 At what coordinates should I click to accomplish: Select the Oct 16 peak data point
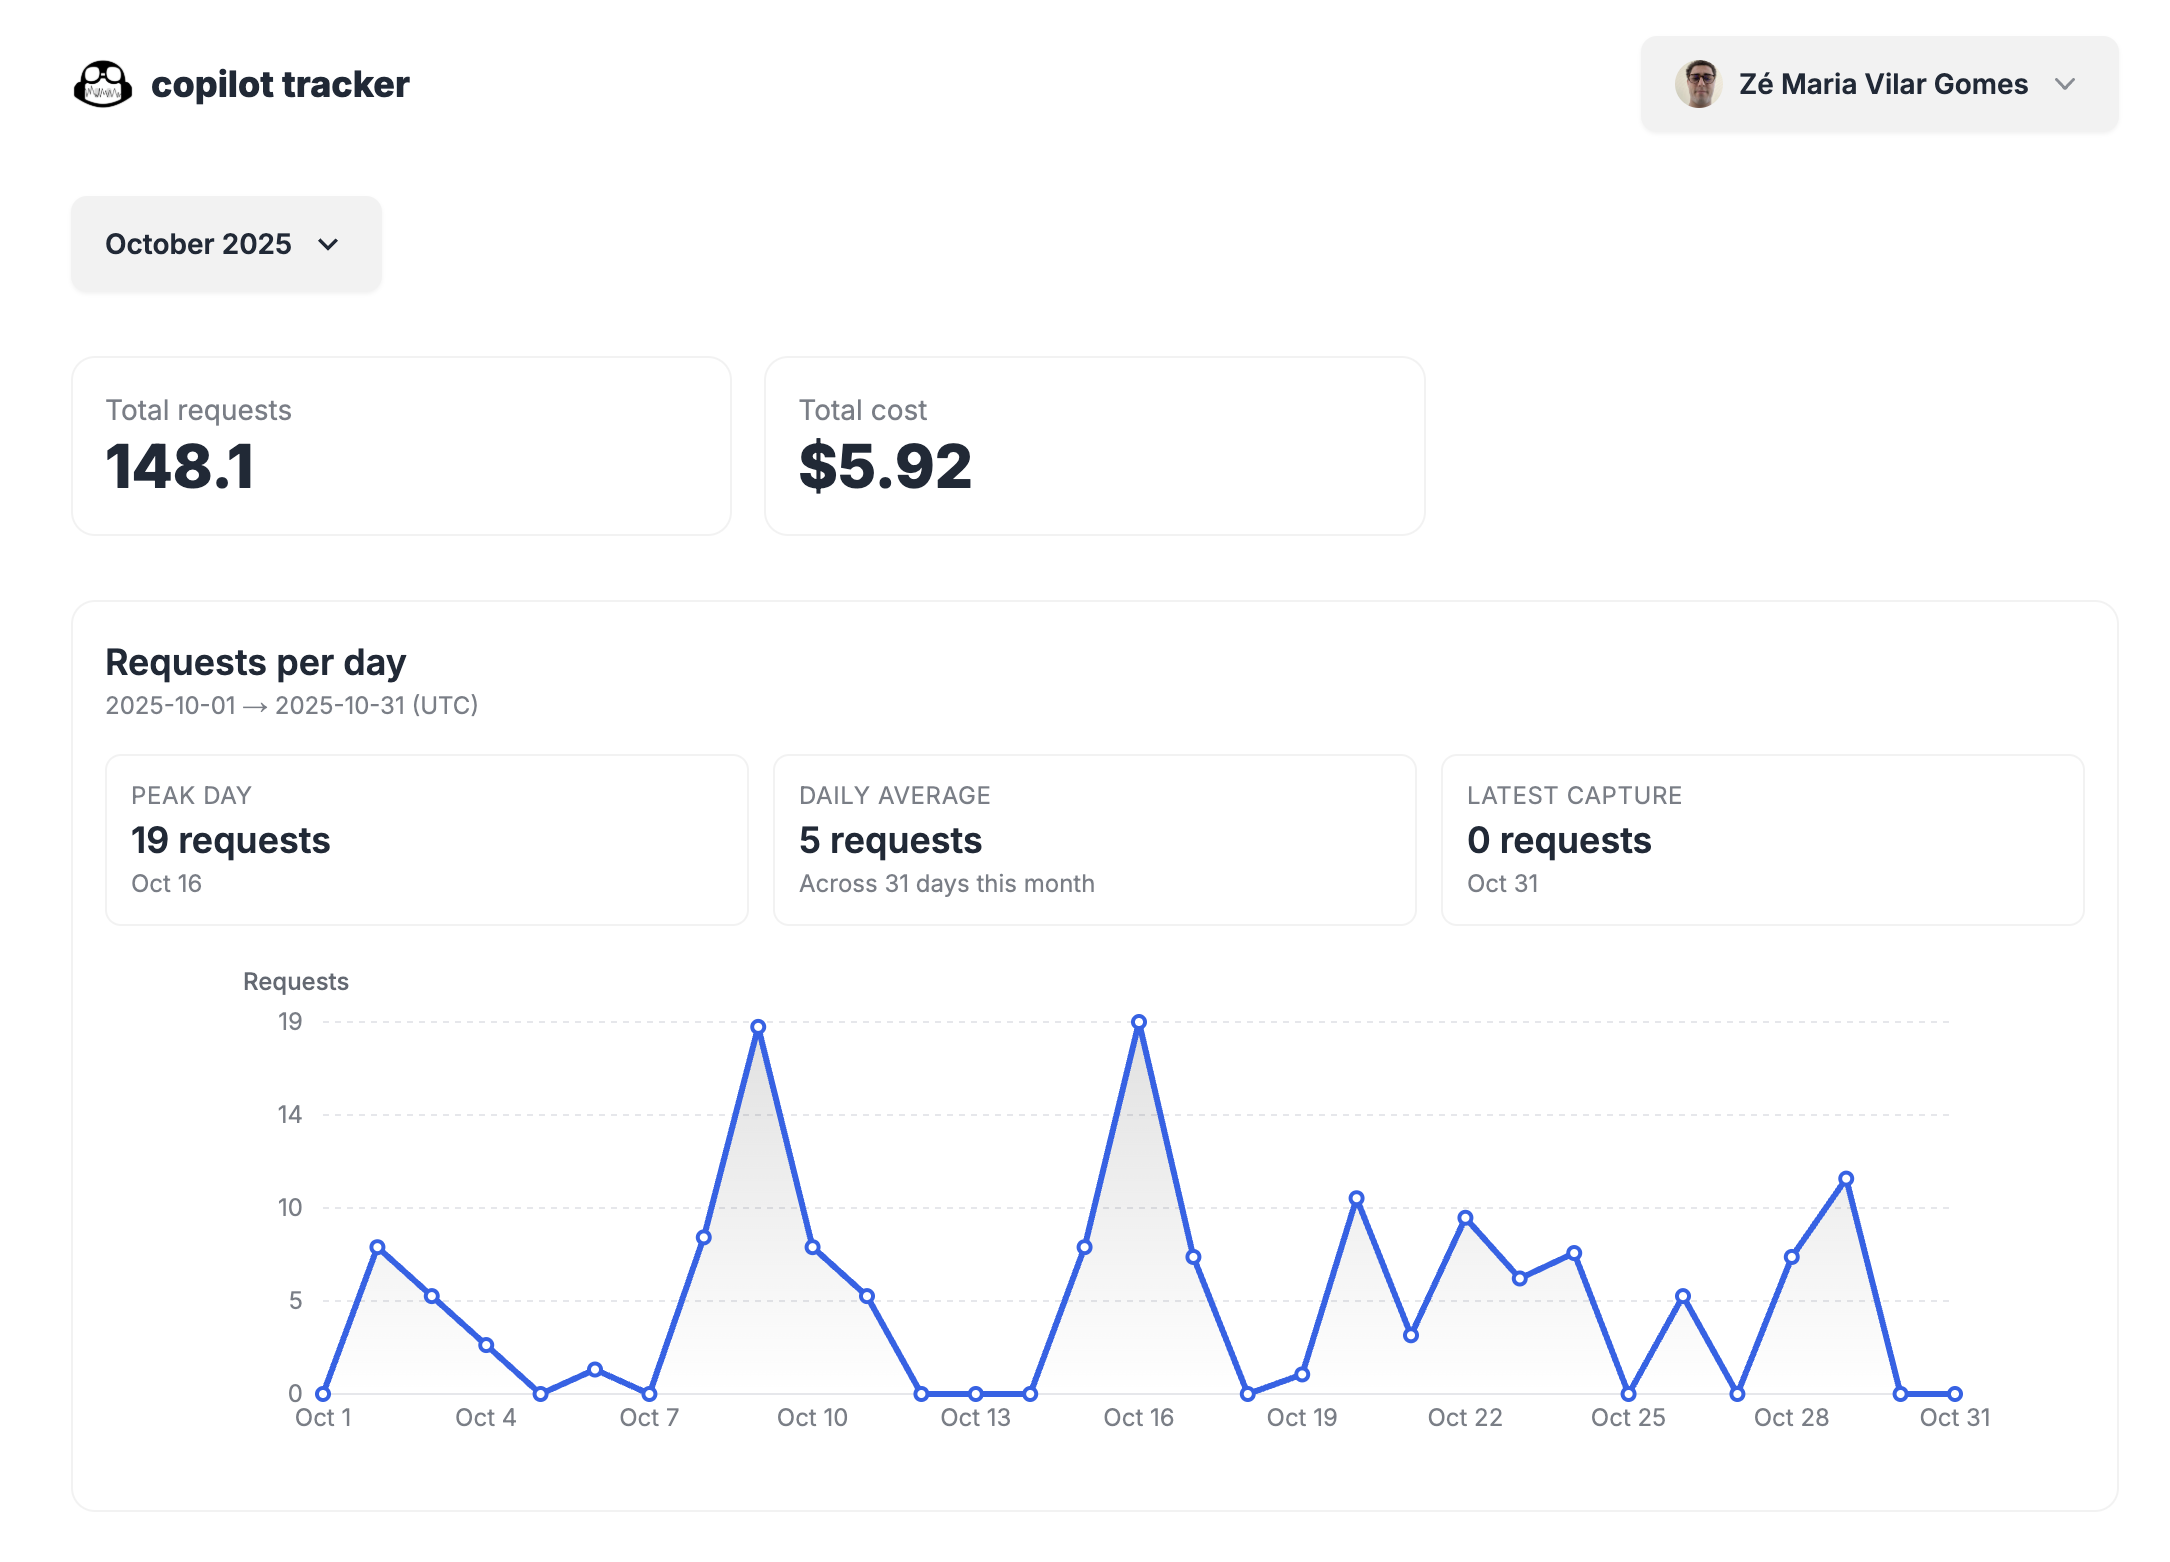tap(1139, 1022)
